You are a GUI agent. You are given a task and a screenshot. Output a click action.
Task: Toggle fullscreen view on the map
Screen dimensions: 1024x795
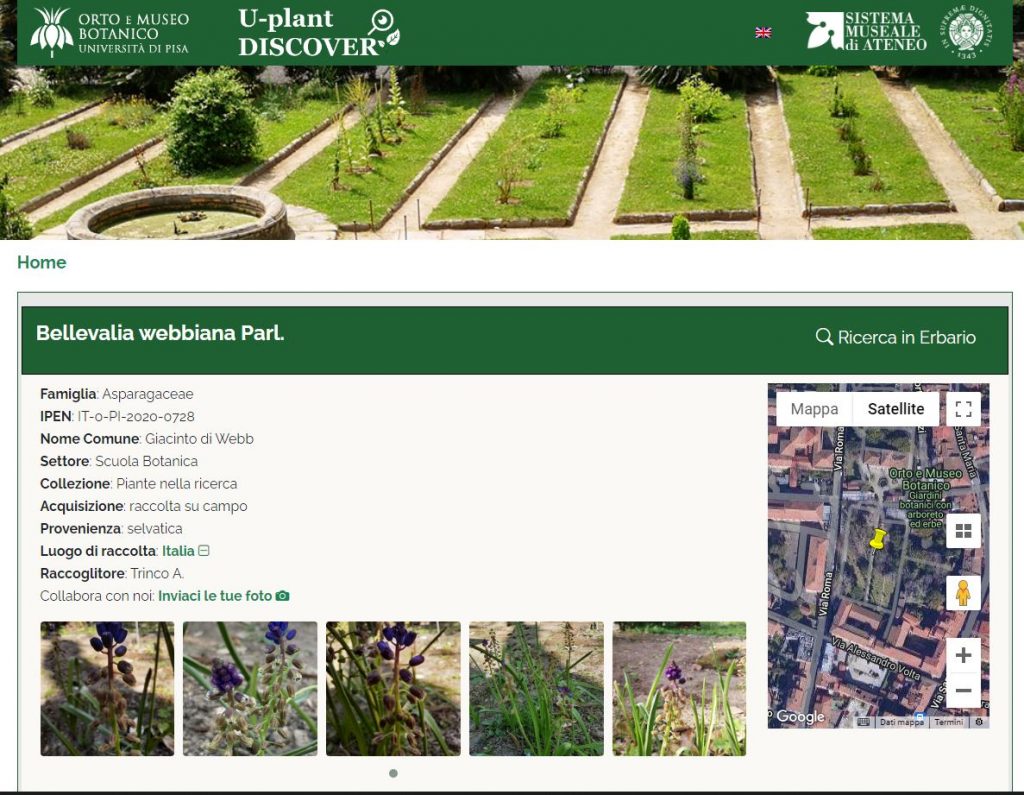click(963, 409)
